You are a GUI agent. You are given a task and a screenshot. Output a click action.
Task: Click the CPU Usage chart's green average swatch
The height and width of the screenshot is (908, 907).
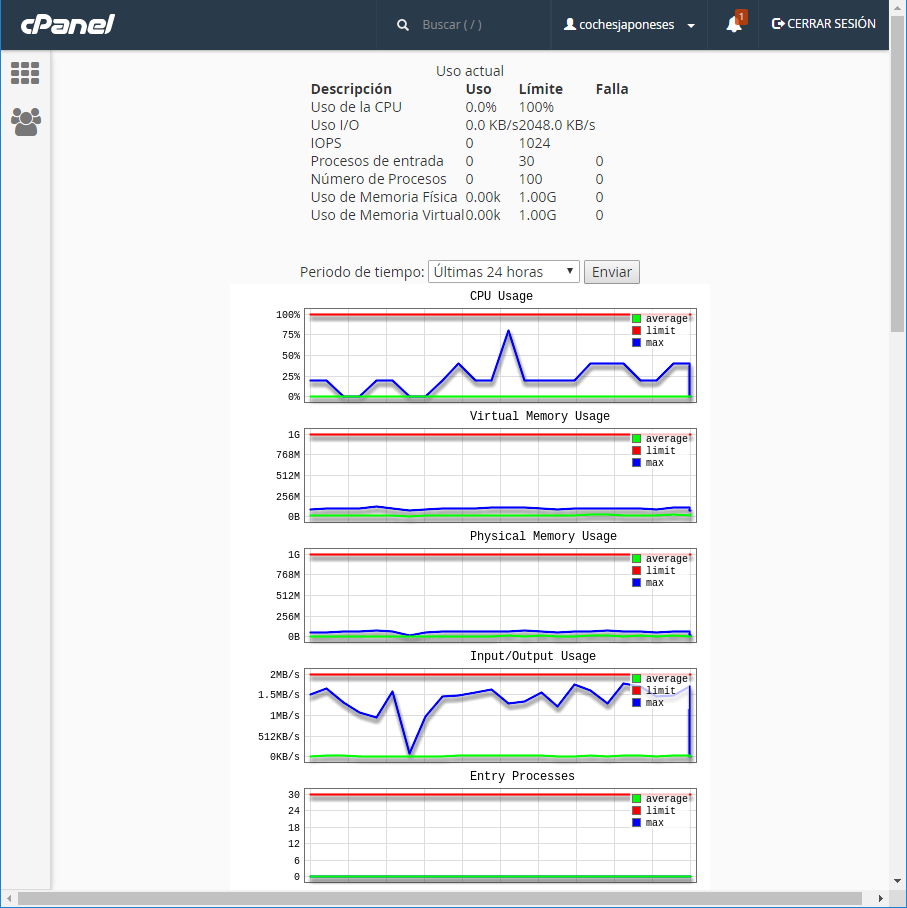pyautogui.click(x=637, y=318)
